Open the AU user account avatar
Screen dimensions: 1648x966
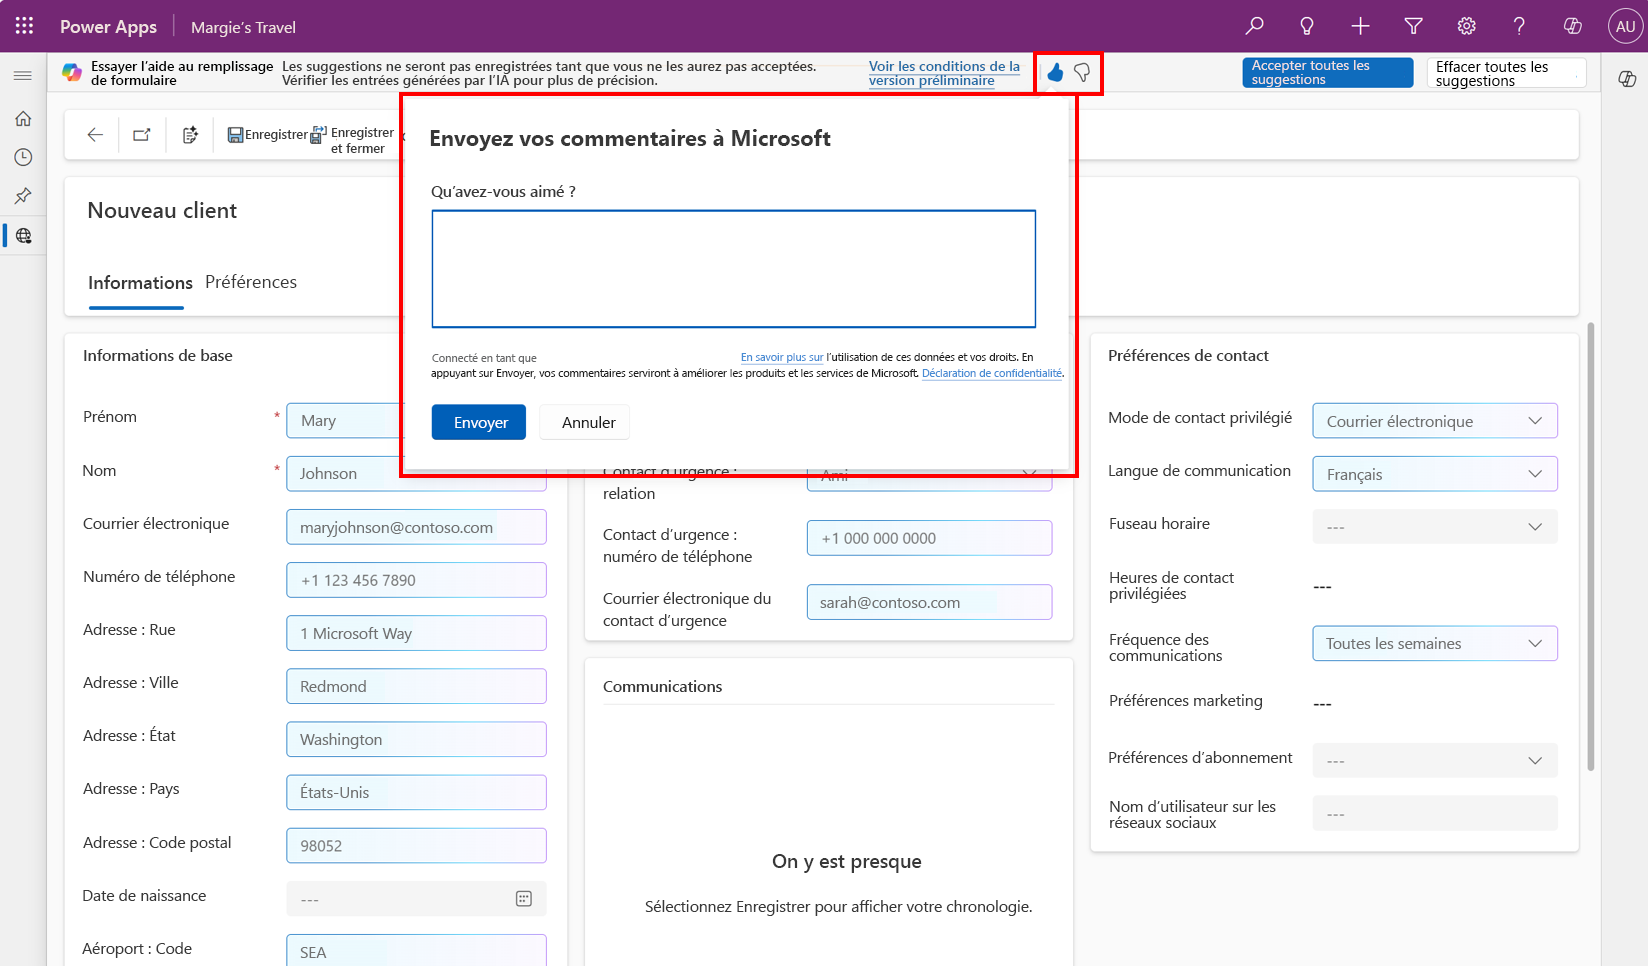1626,26
